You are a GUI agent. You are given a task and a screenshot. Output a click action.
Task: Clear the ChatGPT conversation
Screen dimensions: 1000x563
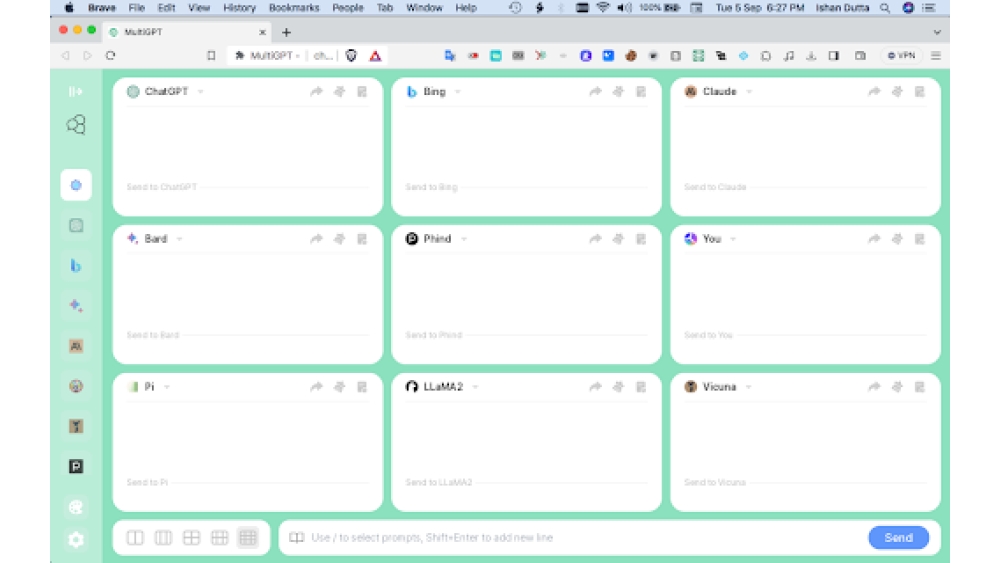(339, 92)
